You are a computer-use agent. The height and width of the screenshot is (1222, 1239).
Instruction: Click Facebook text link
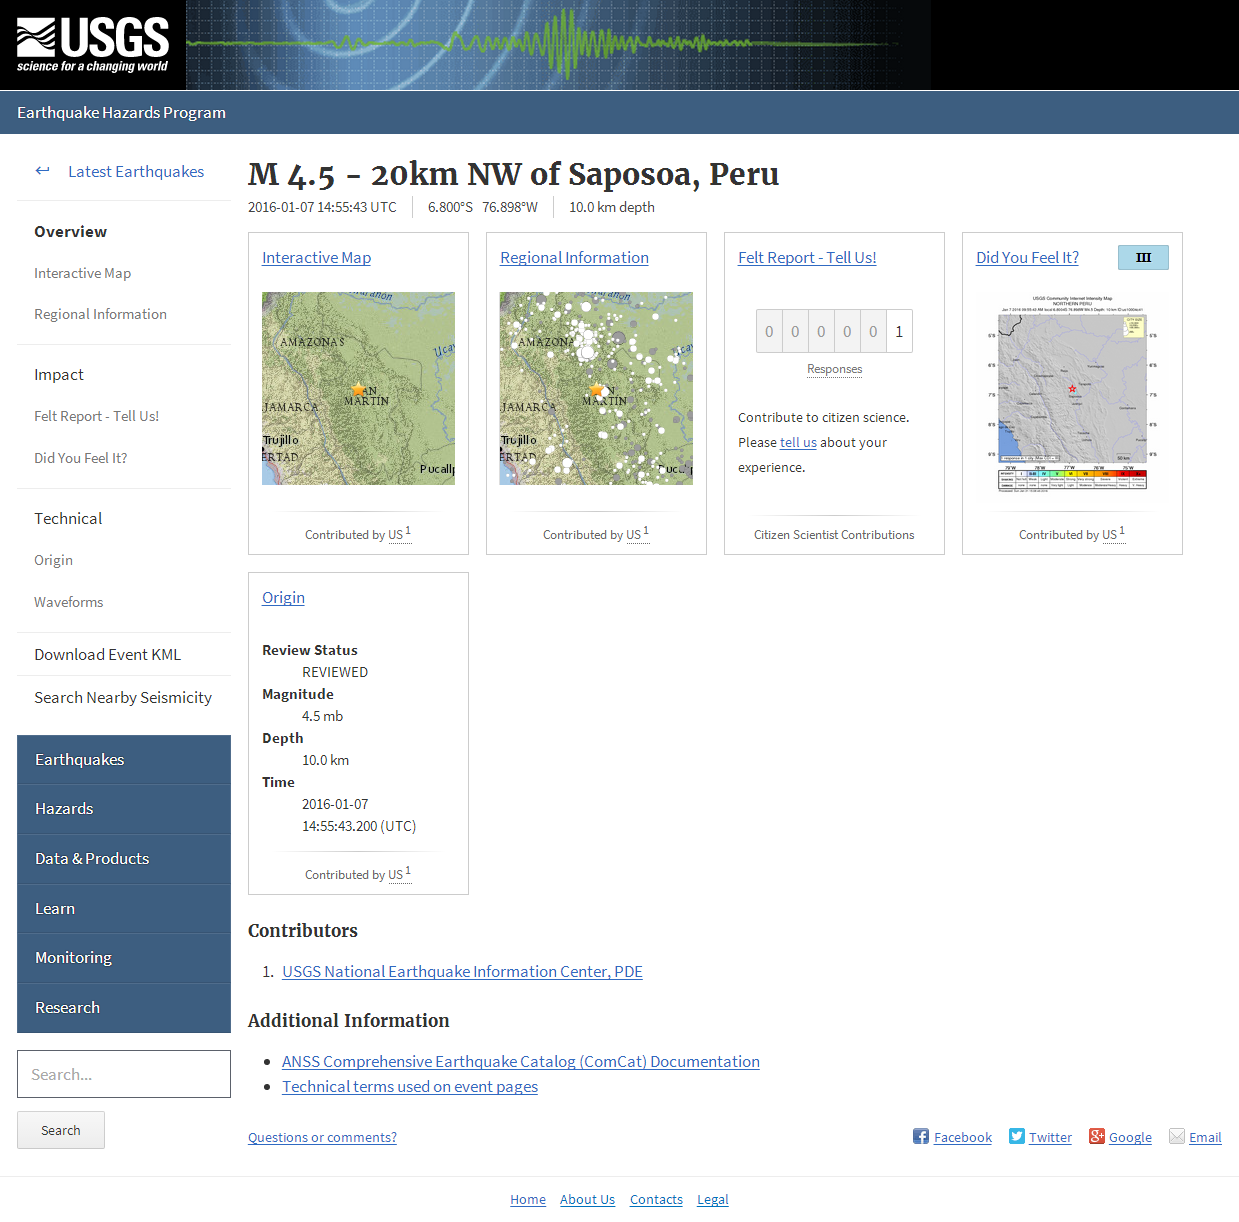963,1137
